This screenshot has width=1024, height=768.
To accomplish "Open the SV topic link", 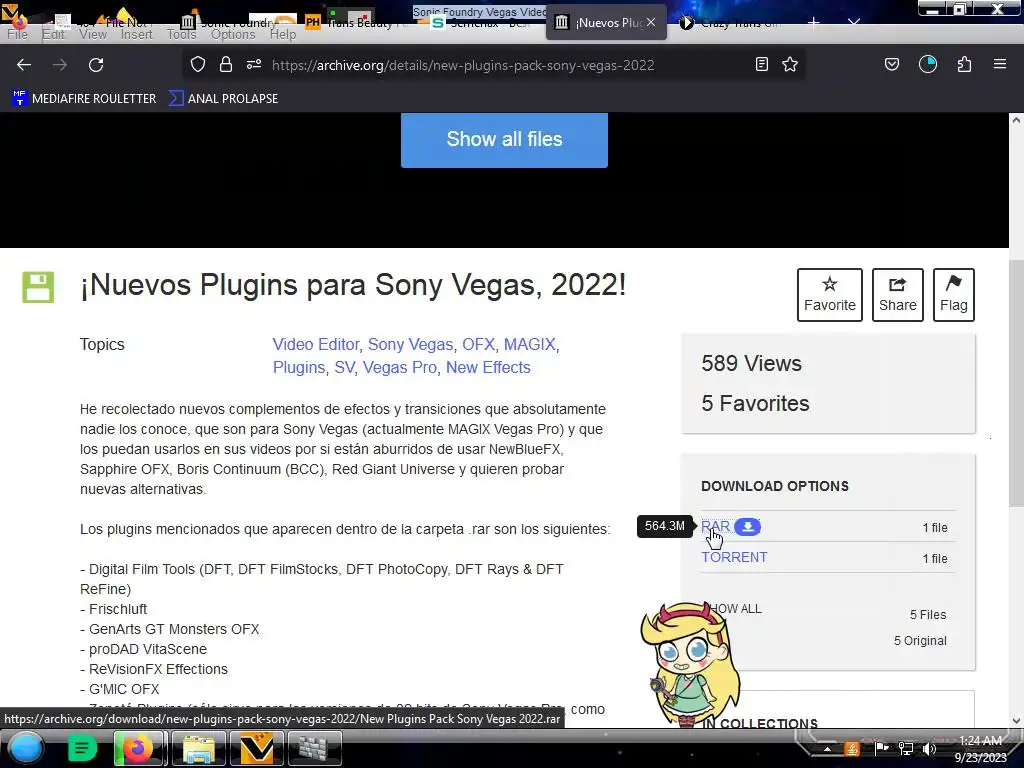I will pos(344,368).
